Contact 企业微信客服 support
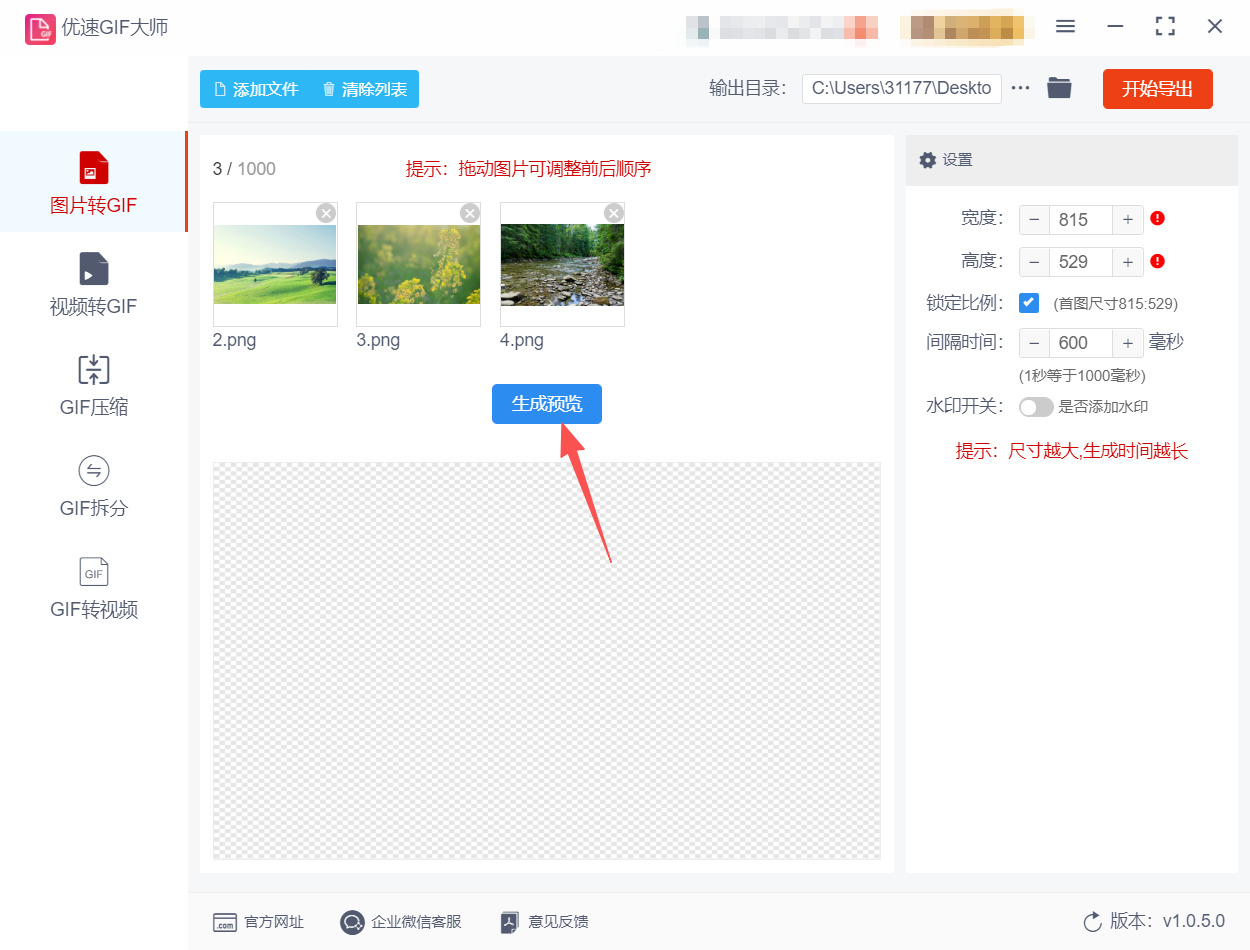Screen dimensions: 1250x950 401,922
